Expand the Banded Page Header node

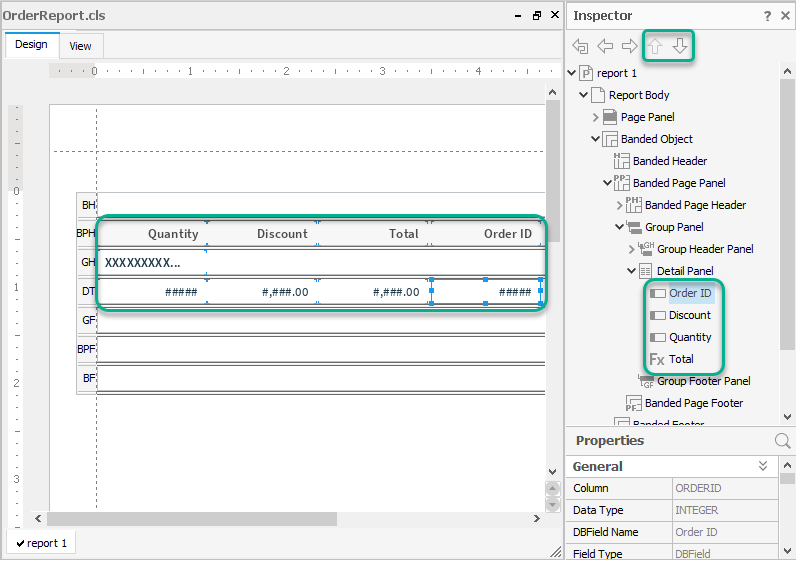click(x=620, y=205)
